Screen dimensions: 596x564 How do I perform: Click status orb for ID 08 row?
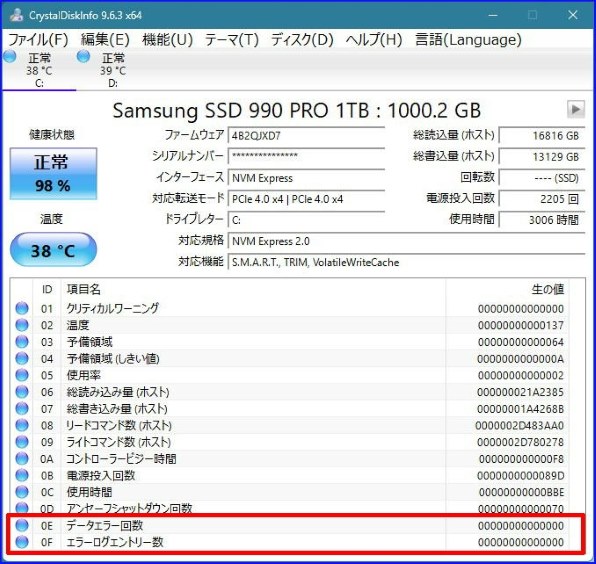(22, 425)
